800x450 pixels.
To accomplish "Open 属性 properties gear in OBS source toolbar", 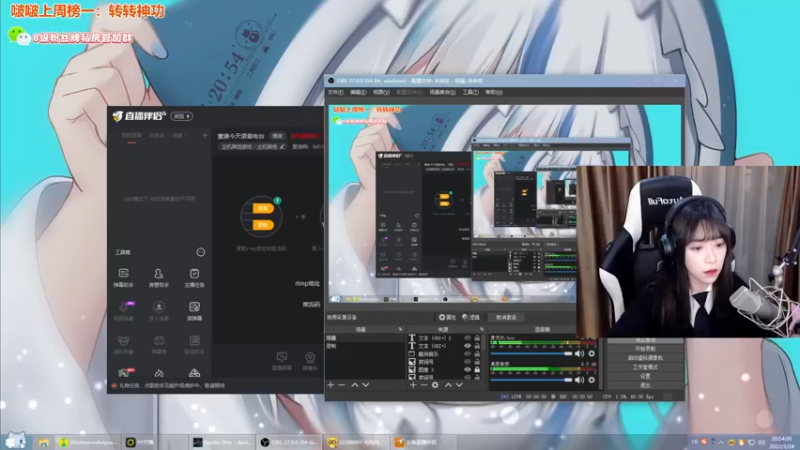I will click(447, 317).
